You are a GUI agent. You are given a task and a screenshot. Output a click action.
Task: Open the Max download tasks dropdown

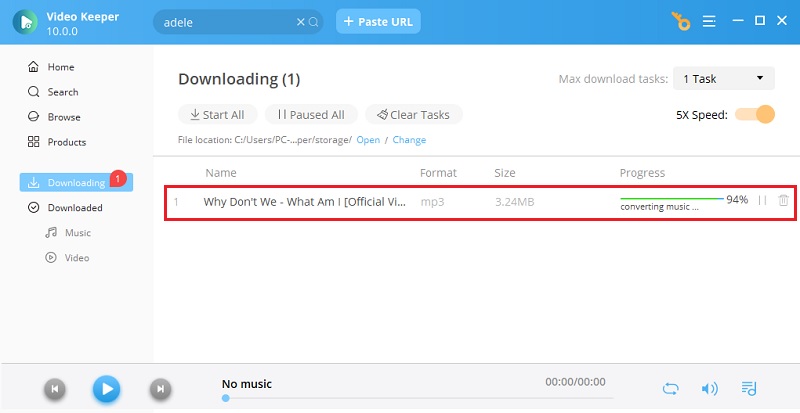(723, 79)
